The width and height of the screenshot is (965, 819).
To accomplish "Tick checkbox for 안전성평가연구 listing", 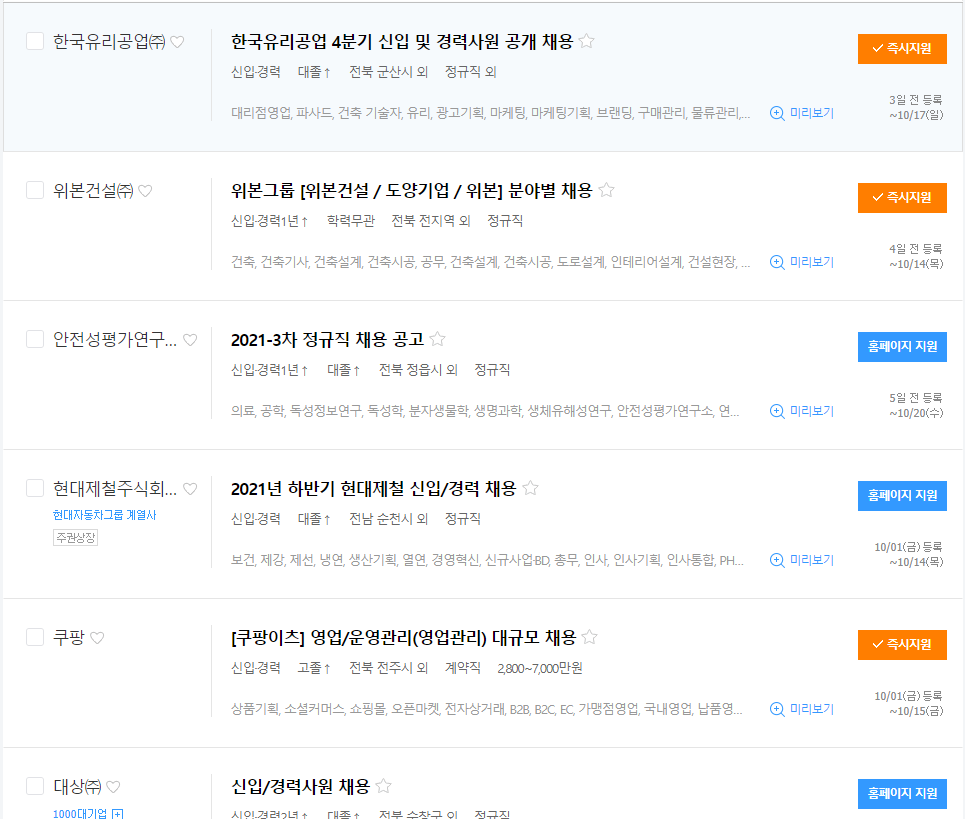I will click(35, 339).
